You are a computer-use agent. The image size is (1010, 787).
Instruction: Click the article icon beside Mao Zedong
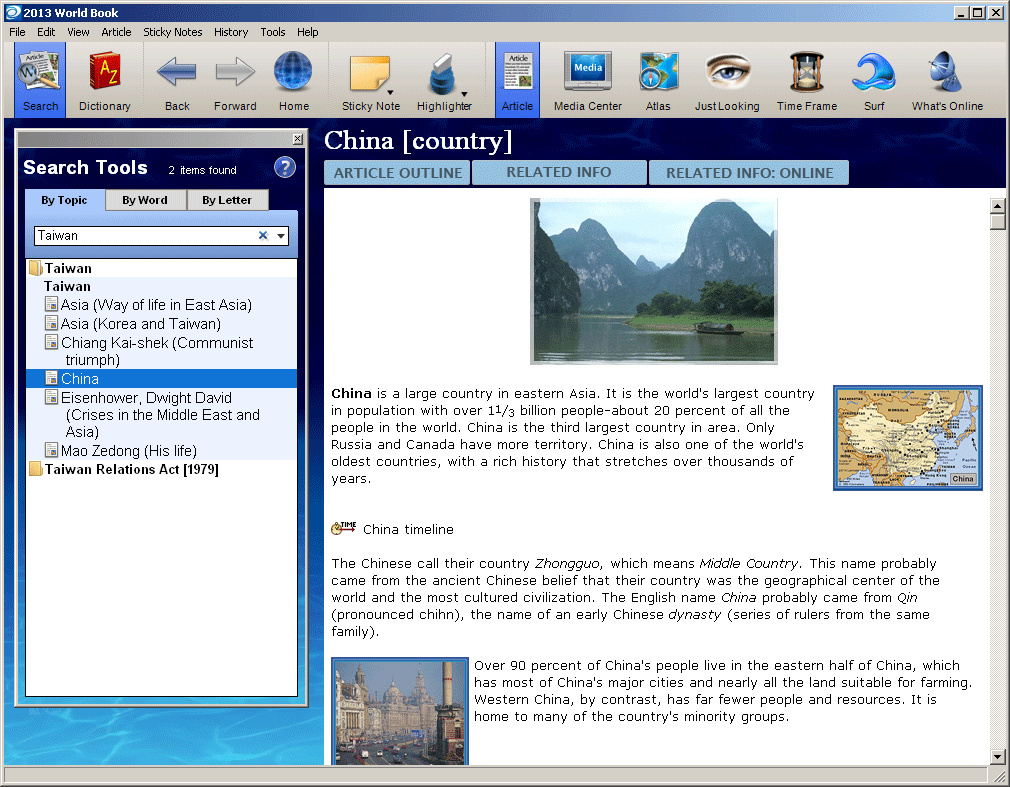(52, 450)
